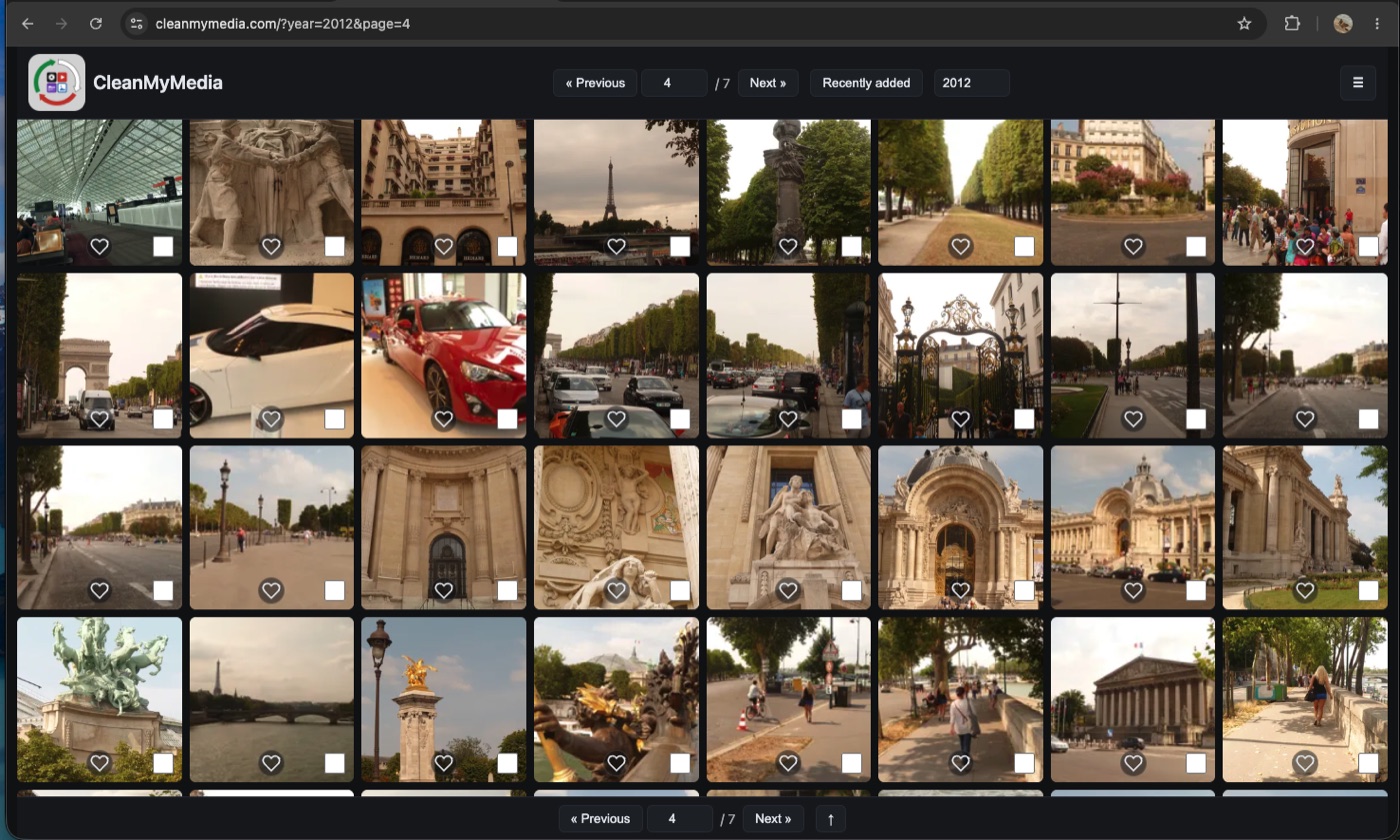Check the ornate golden gate photo

pos(1024,419)
